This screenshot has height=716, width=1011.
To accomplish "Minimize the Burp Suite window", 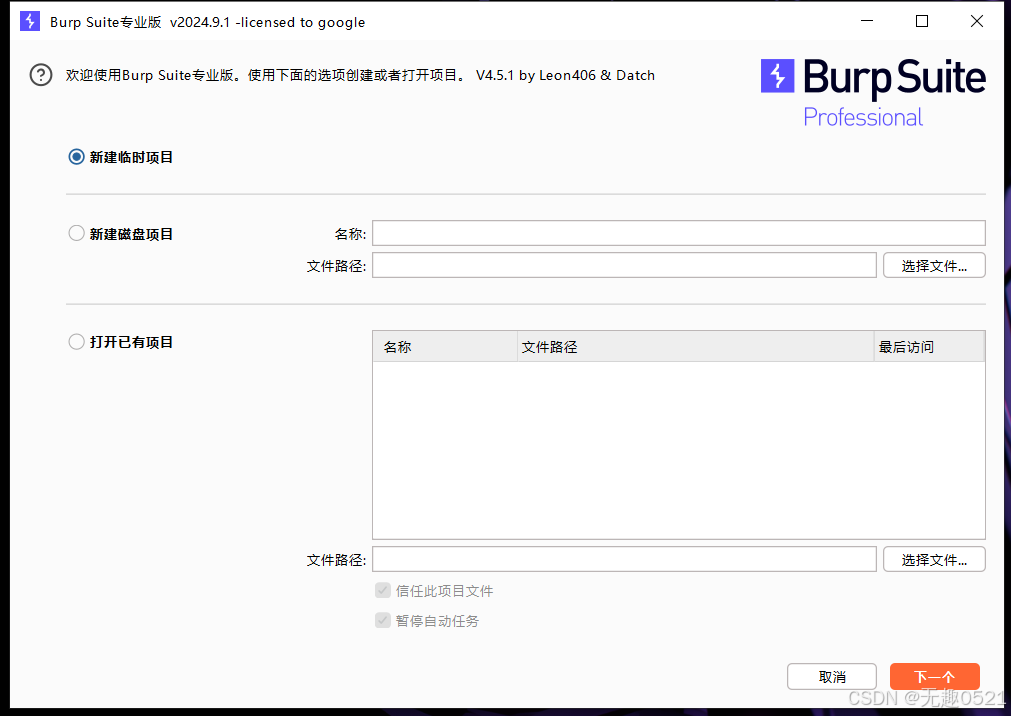I will [x=867, y=21].
